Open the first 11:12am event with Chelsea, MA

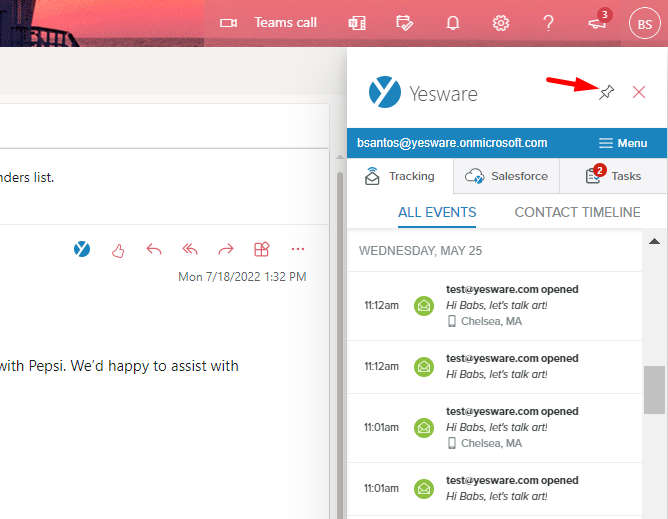coord(495,306)
